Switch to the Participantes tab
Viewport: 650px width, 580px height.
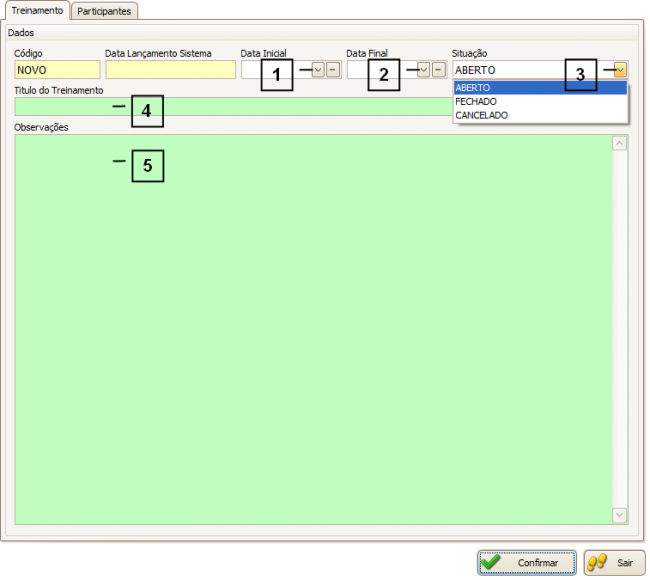click(x=105, y=11)
